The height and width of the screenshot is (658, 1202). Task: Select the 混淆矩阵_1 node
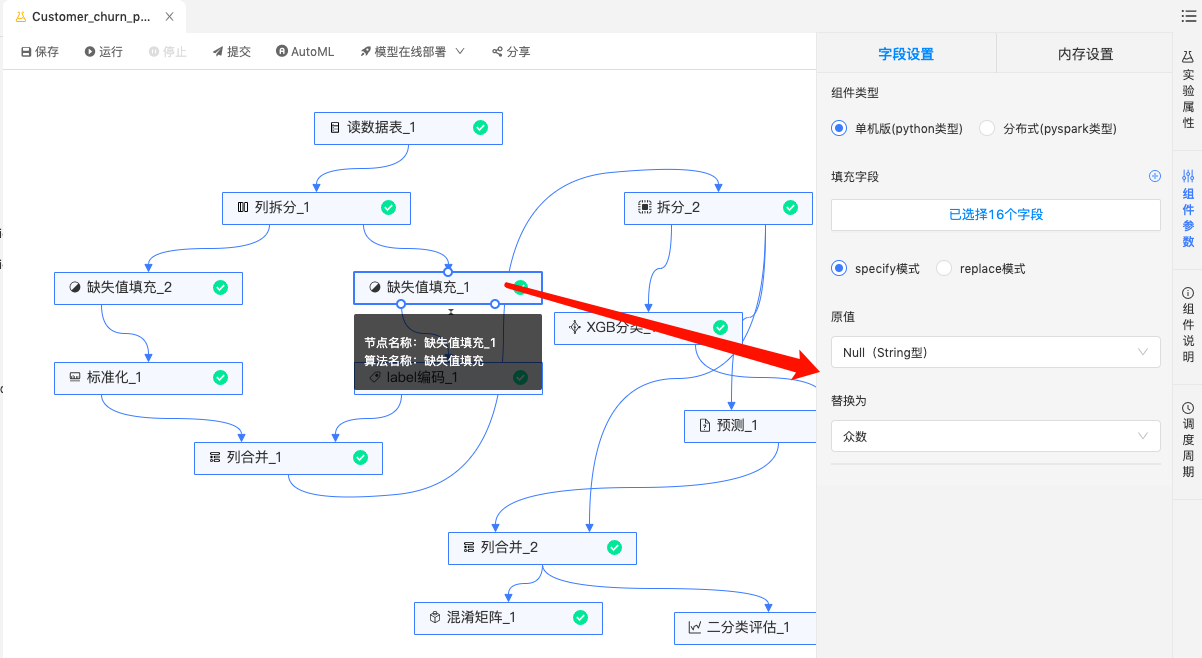508,618
